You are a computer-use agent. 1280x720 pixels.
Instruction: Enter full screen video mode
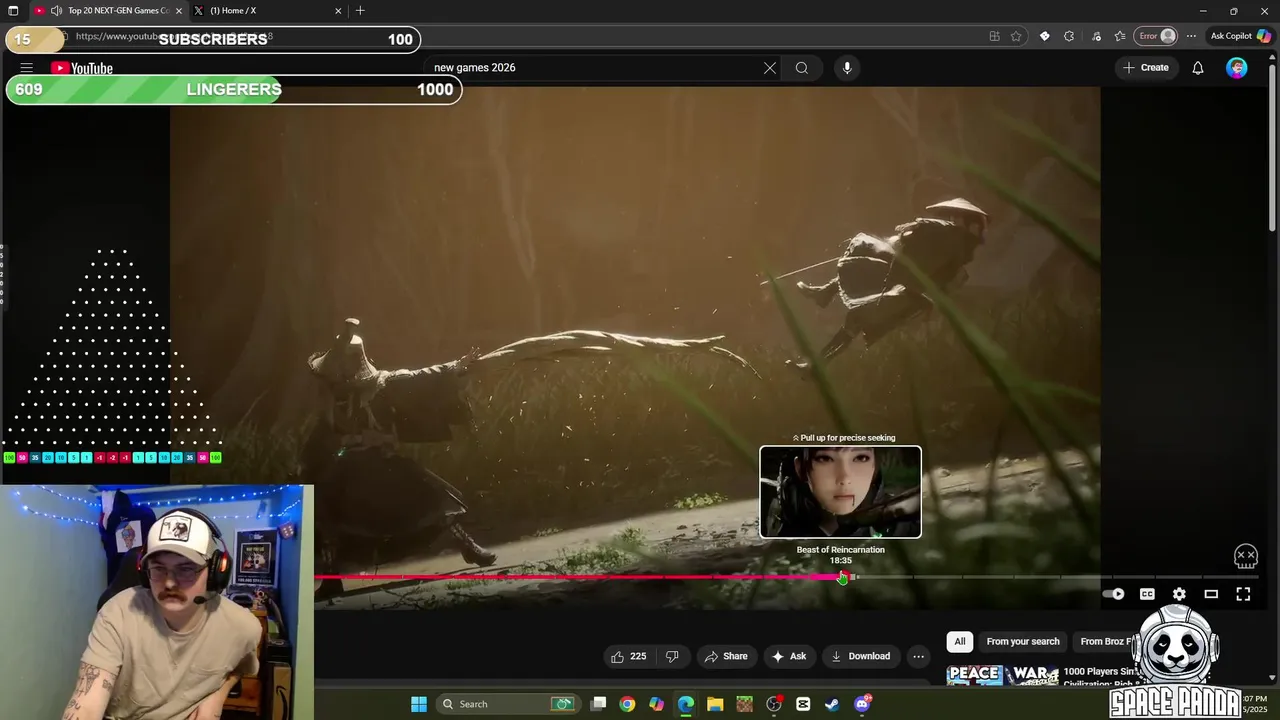pyautogui.click(x=1243, y=594)
